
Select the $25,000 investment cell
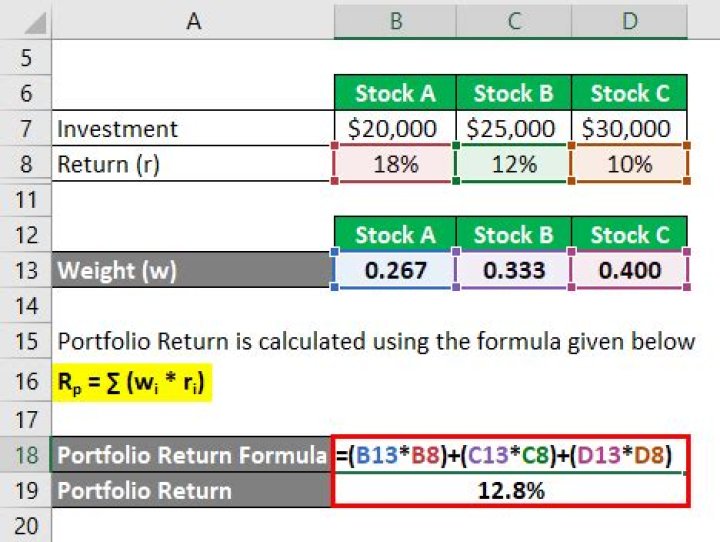coord(513,129)
